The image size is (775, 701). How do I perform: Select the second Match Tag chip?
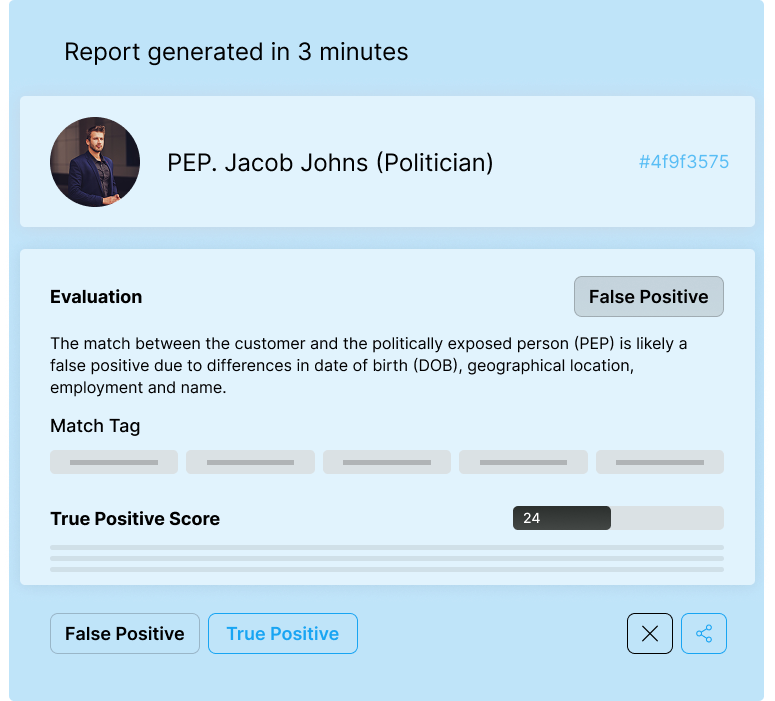pos(250,462)
